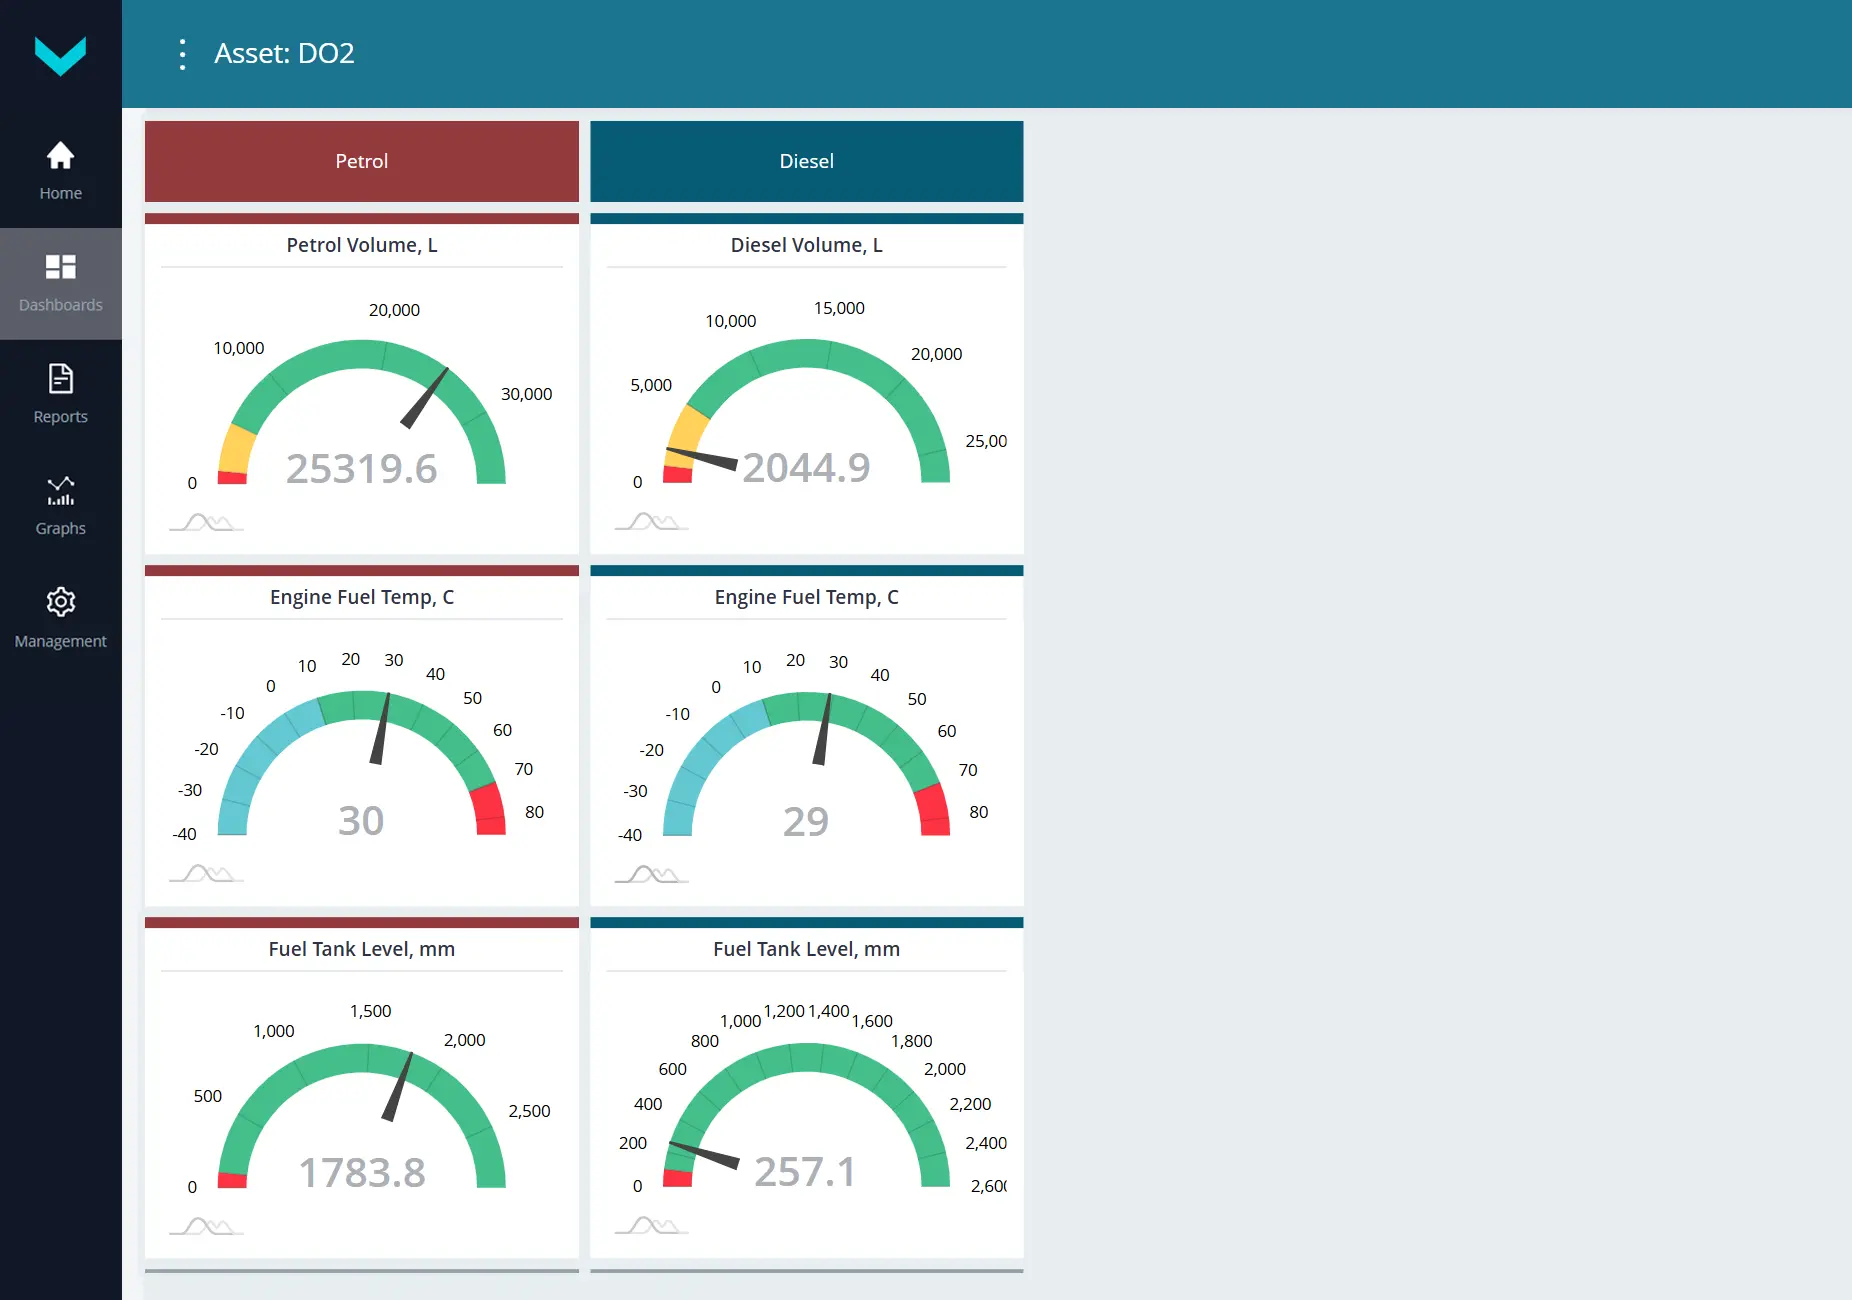
Task: Open the trend sparkline under Petrol Engine Fuel Temp
Action: [206, 874]
